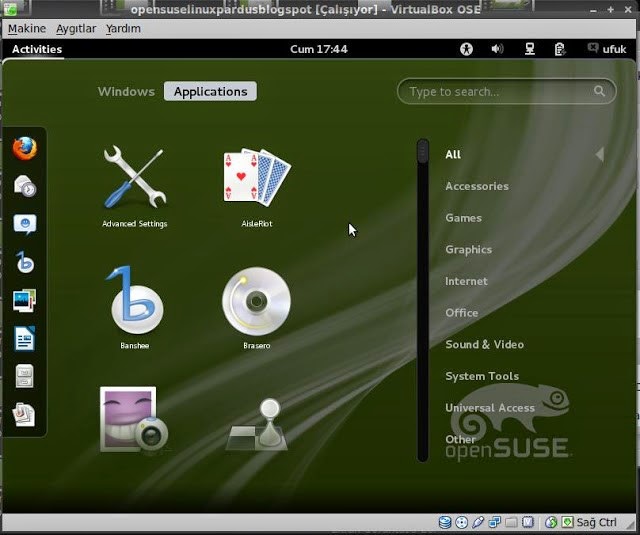Filter by Universal Access category
This screenshot has height=535, width=640.
coord(490,408)
